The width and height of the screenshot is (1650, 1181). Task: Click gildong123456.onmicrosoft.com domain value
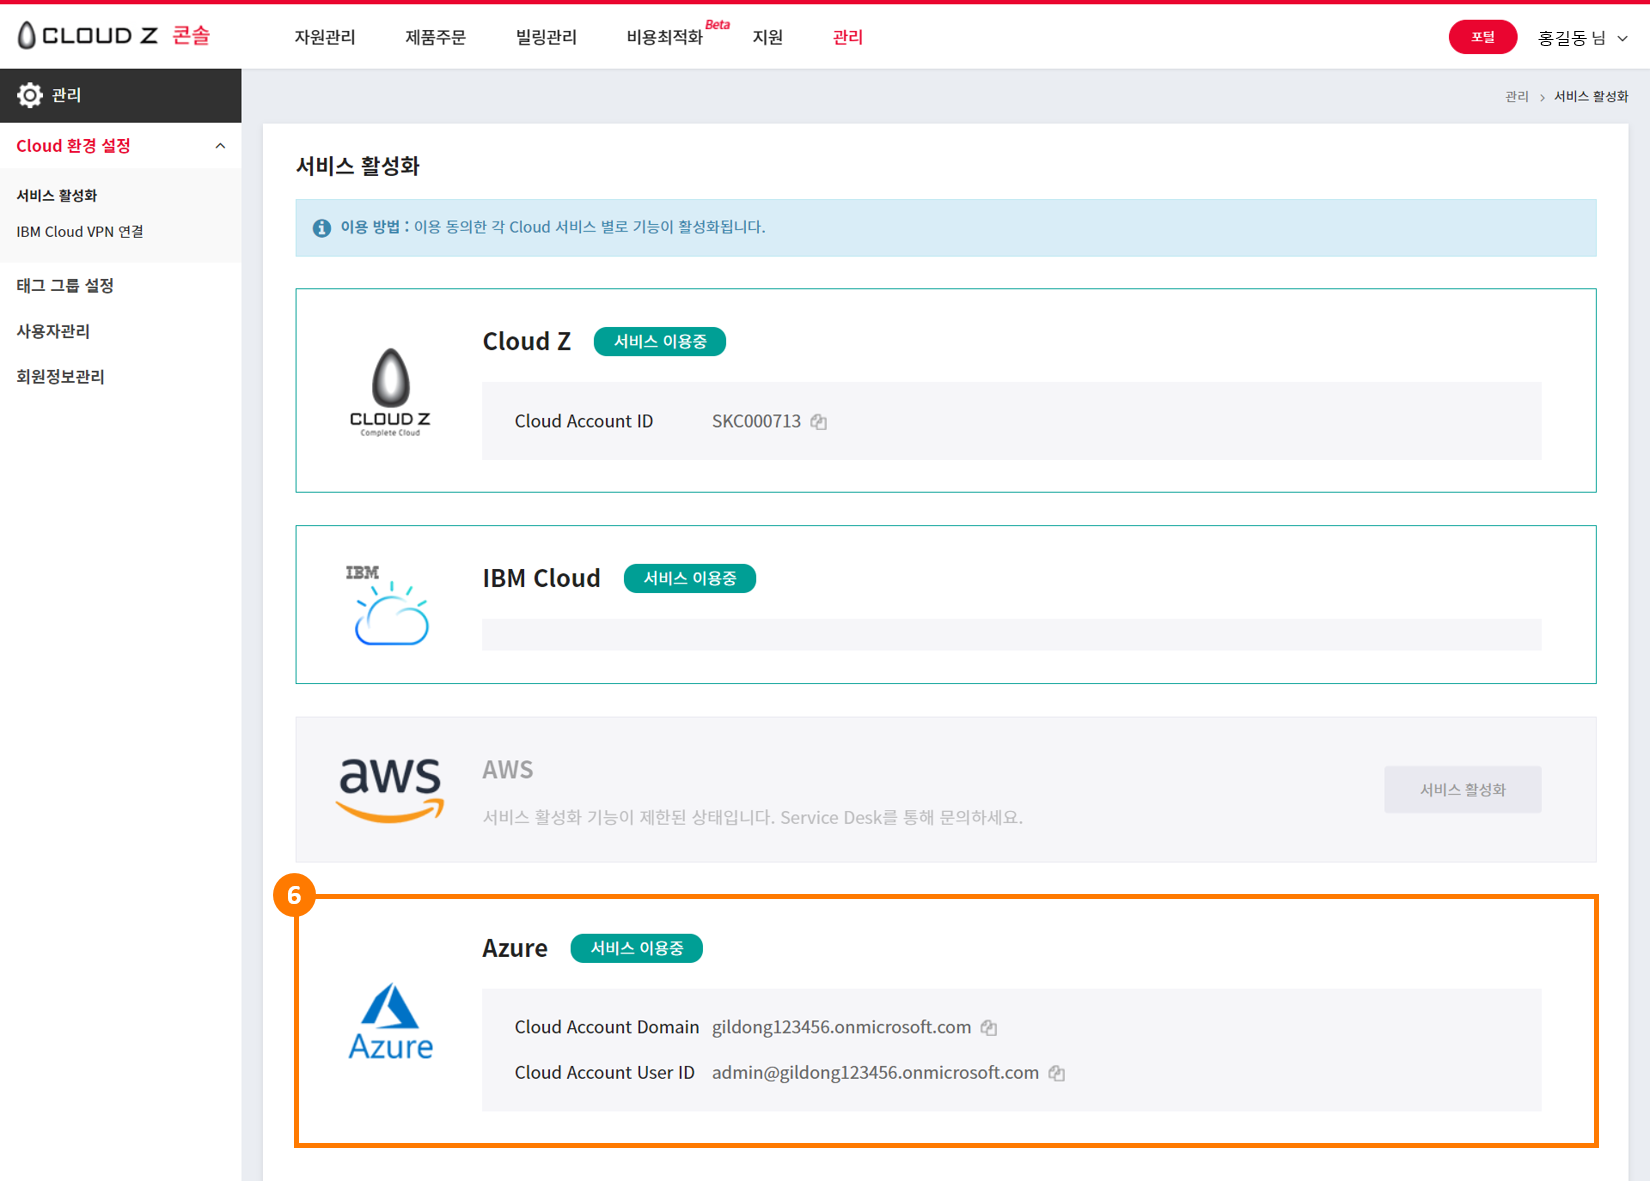(841, 1028)
